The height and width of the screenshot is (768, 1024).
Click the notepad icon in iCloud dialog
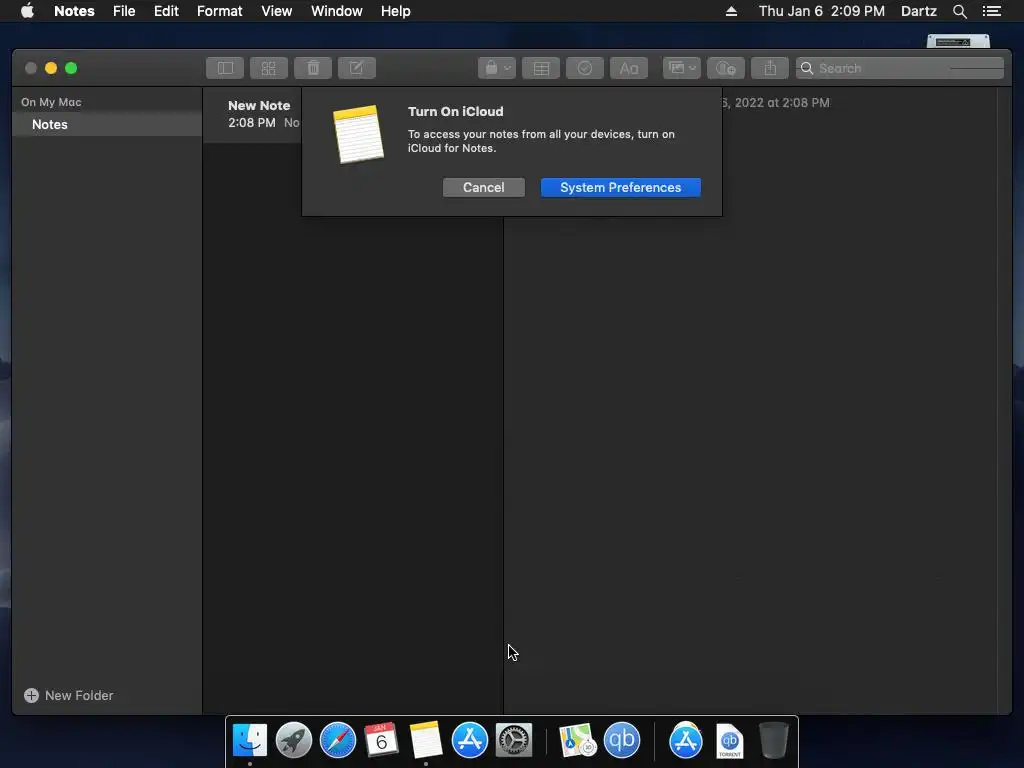point(358,135)
